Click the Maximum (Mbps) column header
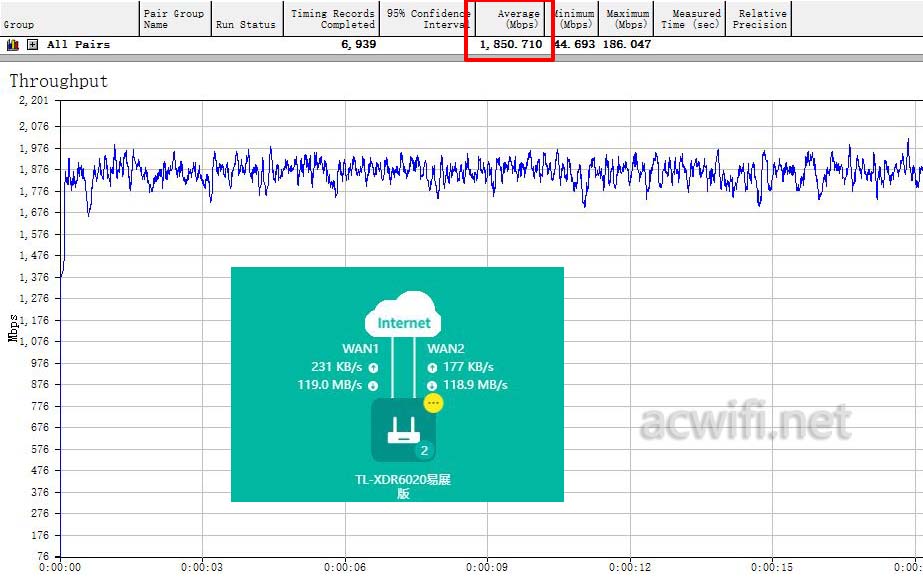Viewport: 923px width, 581px height. [626, 19]
